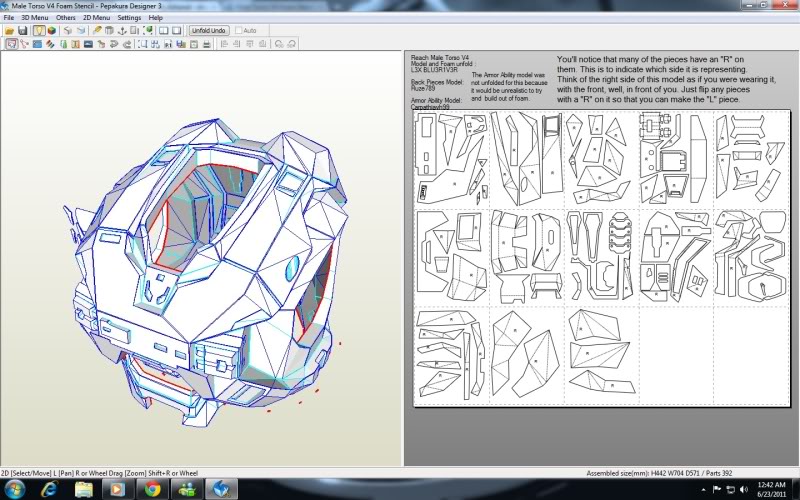Screen dimensions: 800x500
Task: Open Windows Media Player from taskbar
Action: (x=117, y=489)
